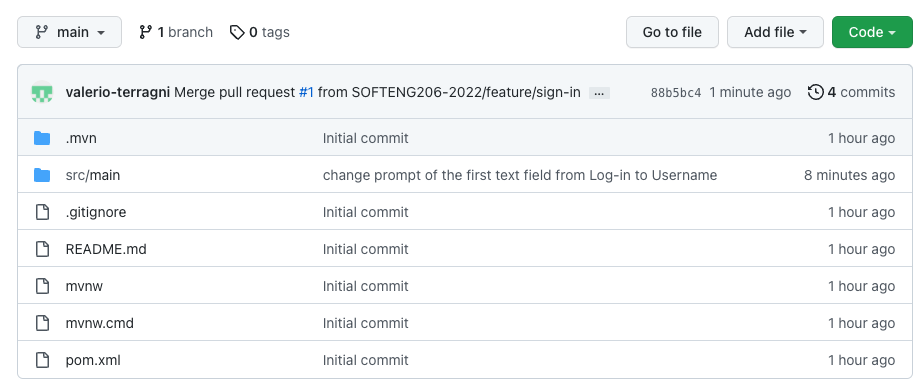
Task: Click the branch icon beside '1 branch'
Action: (145, 32)
